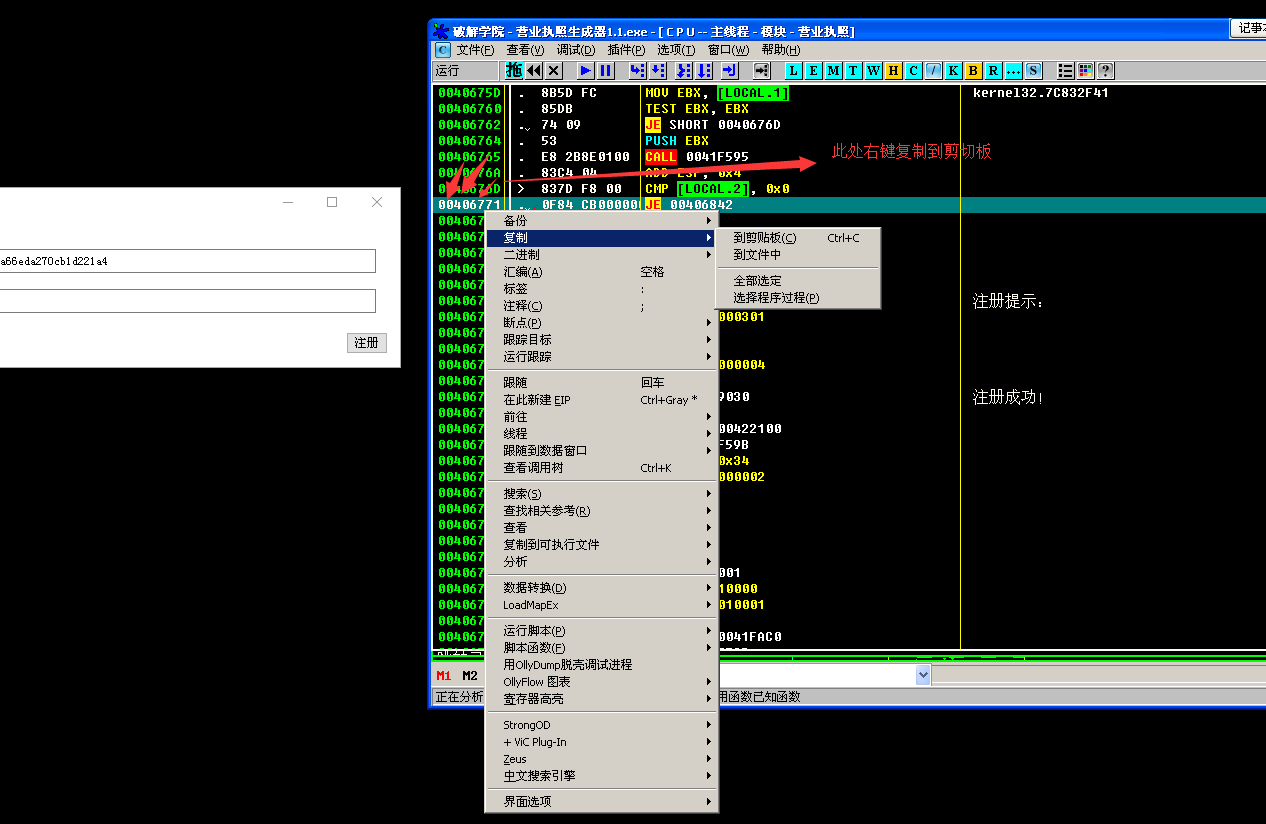Click the Trace Over toolbar icon

[x=704, y=71]
